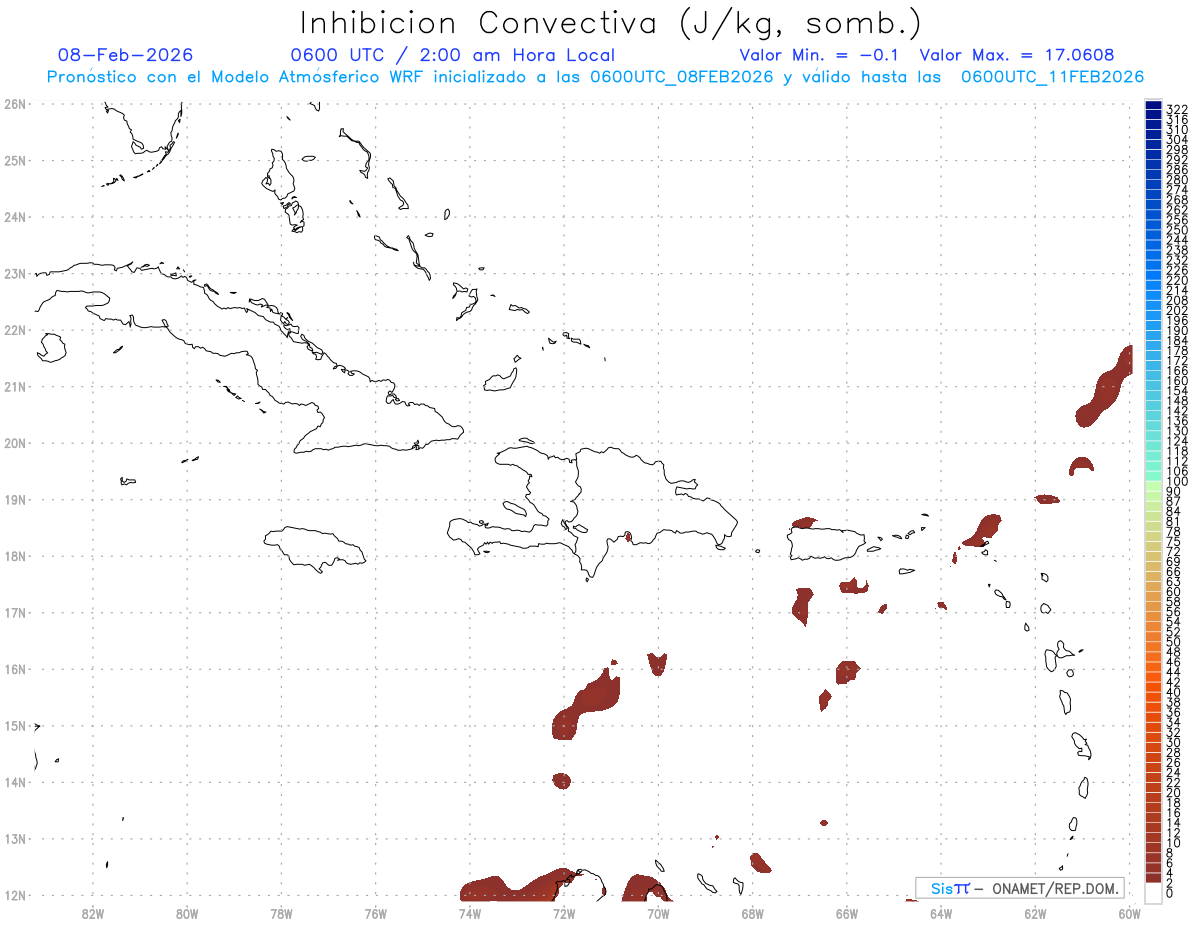Click the "22N" latitude label
1200x927 pixels.
click(x=14, y=330)
